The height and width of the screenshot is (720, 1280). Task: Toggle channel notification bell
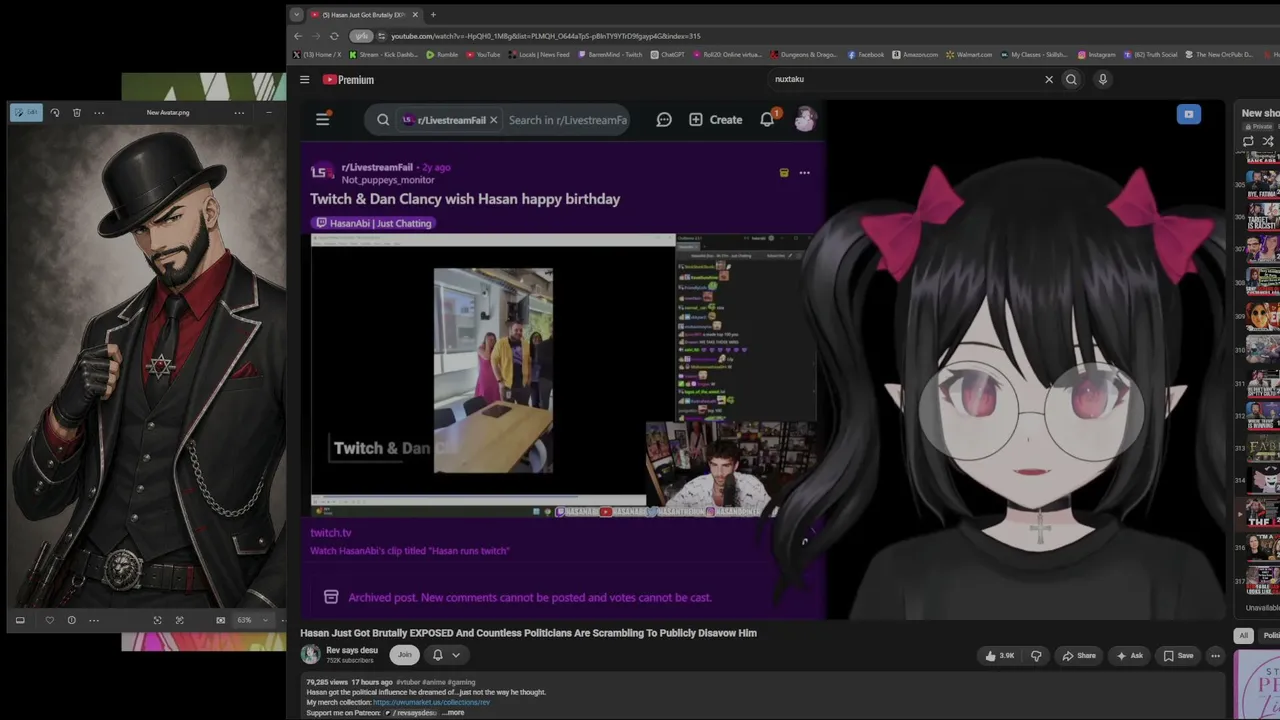pos(437,655)
